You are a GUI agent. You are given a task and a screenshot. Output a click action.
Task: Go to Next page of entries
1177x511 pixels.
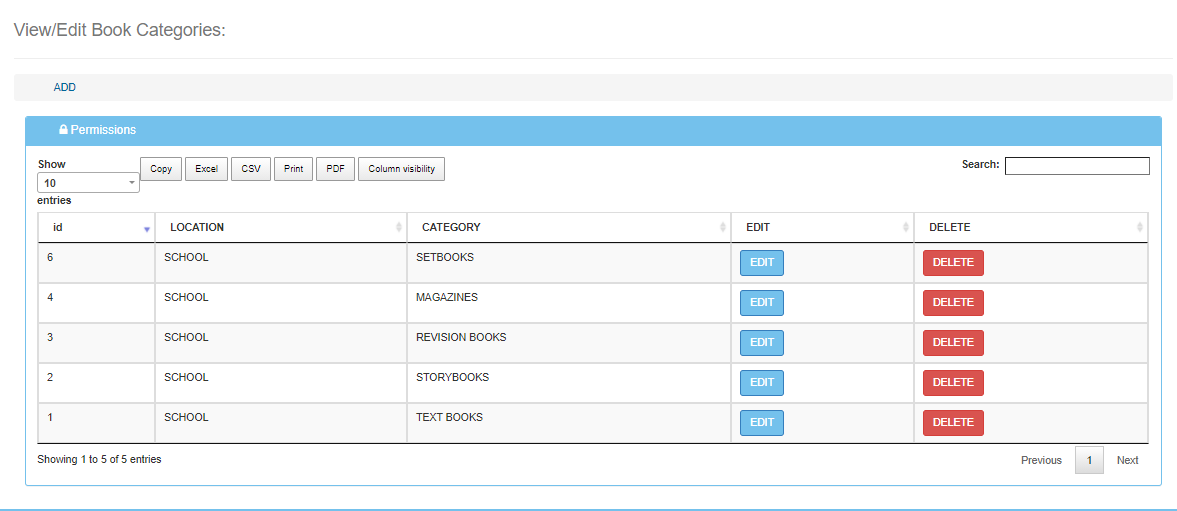point(1127,460)
